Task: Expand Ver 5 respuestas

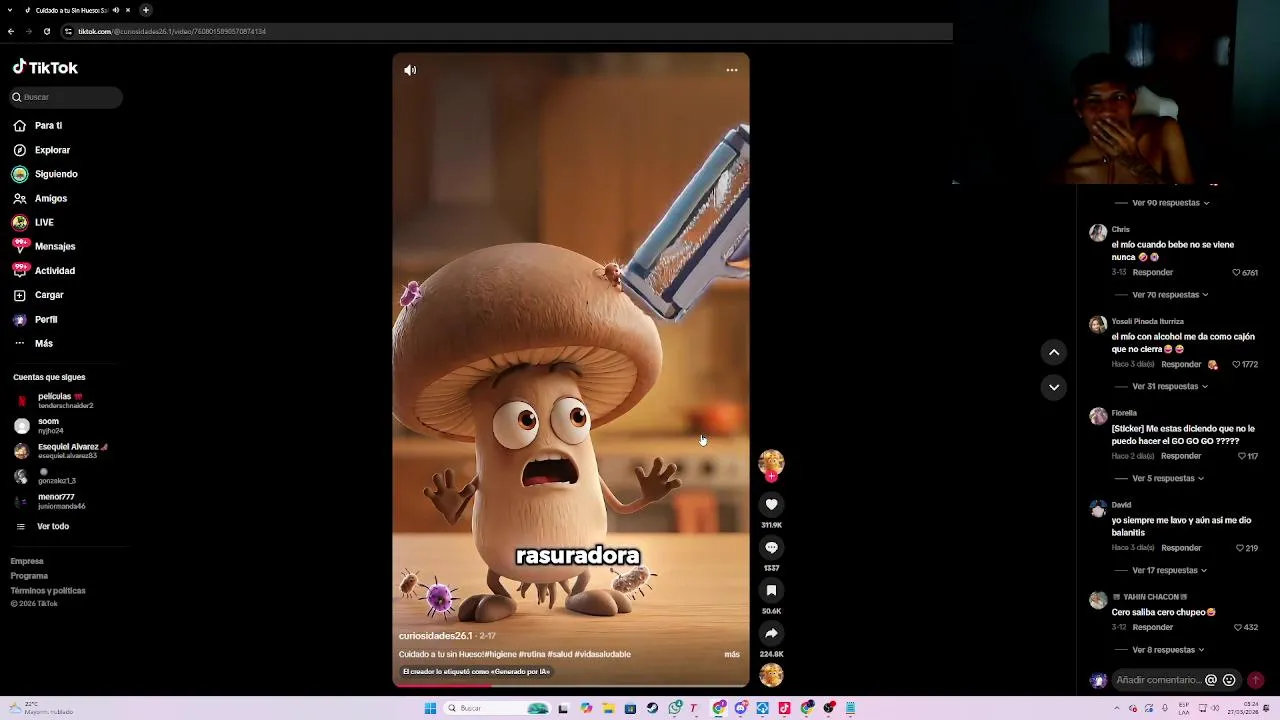Action: click(x=1168, y=478)
